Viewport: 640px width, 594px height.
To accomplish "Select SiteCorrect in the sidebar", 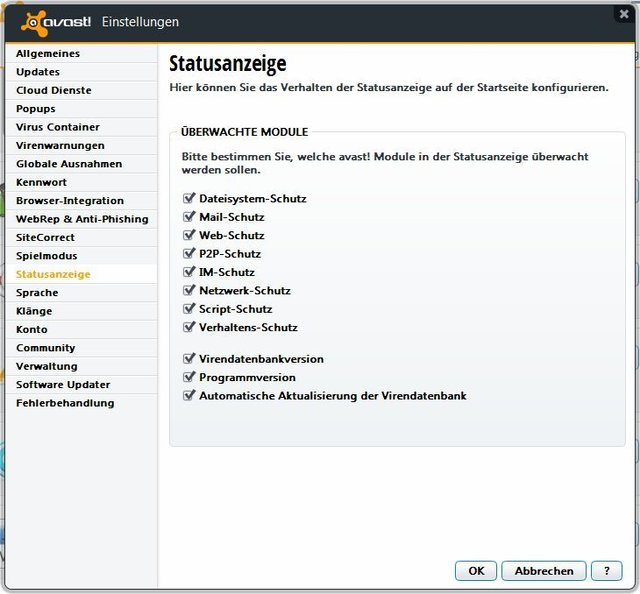I will click(x=81, y=237).
